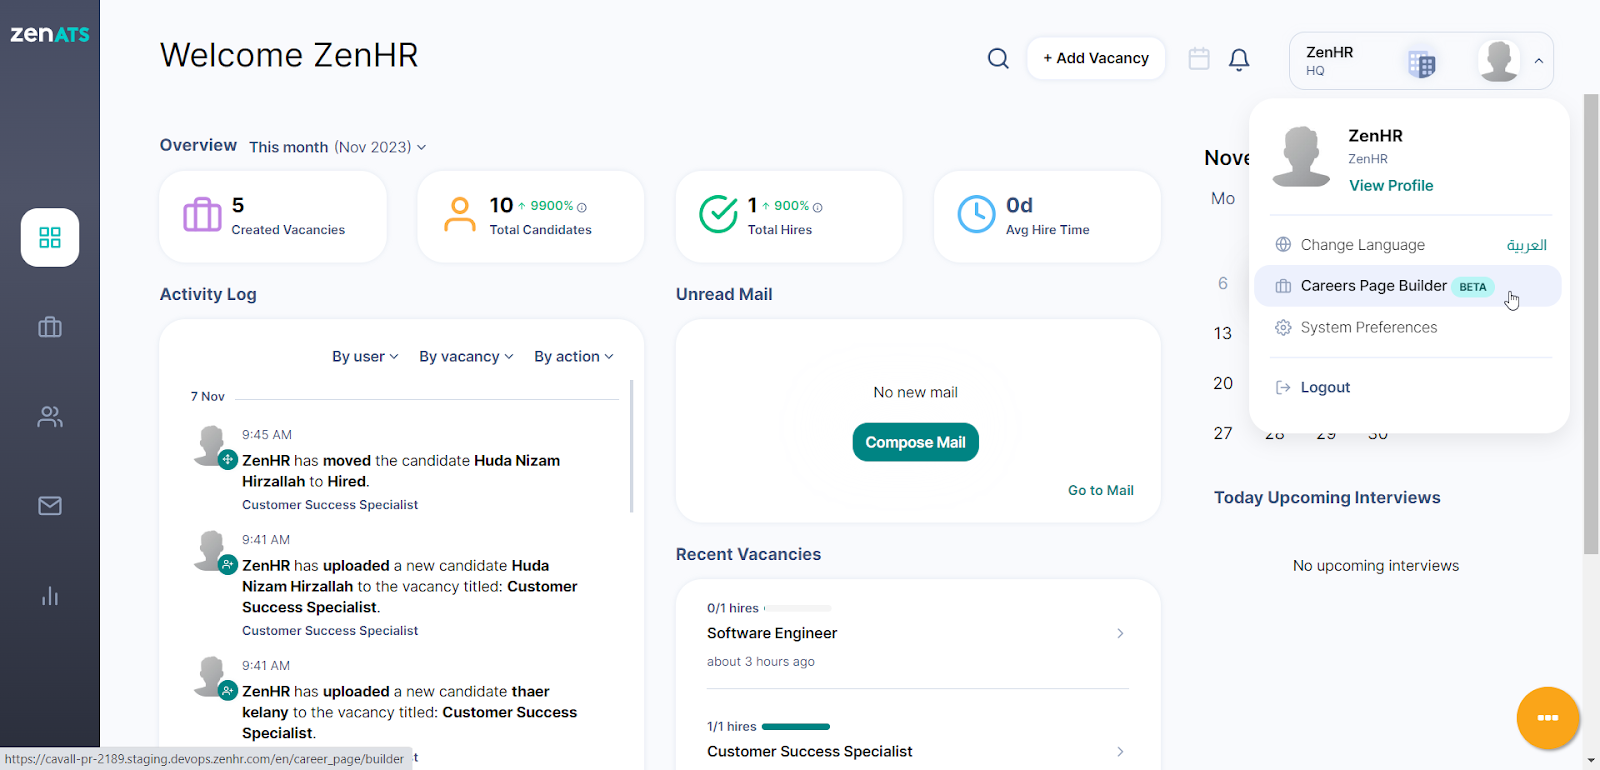Click Customer Success Specialist hires progress bar
1600x770 pixels.
pyautogui.click(x=796, y=726)
